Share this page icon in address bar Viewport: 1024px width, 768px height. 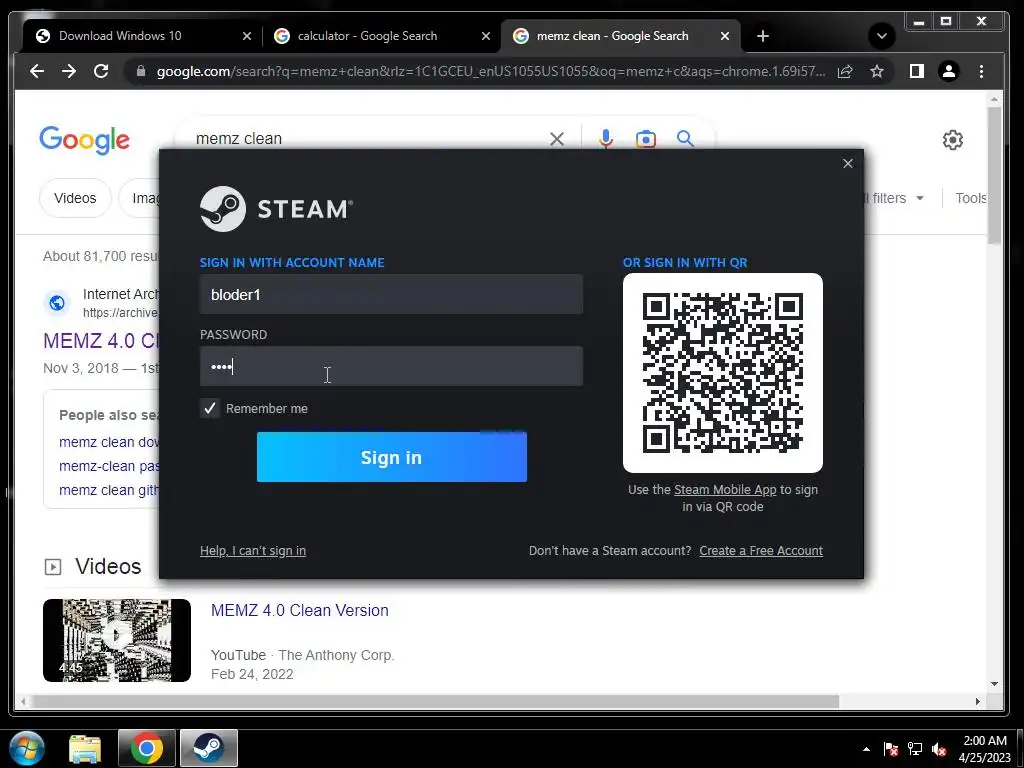(x=845, y=71)
